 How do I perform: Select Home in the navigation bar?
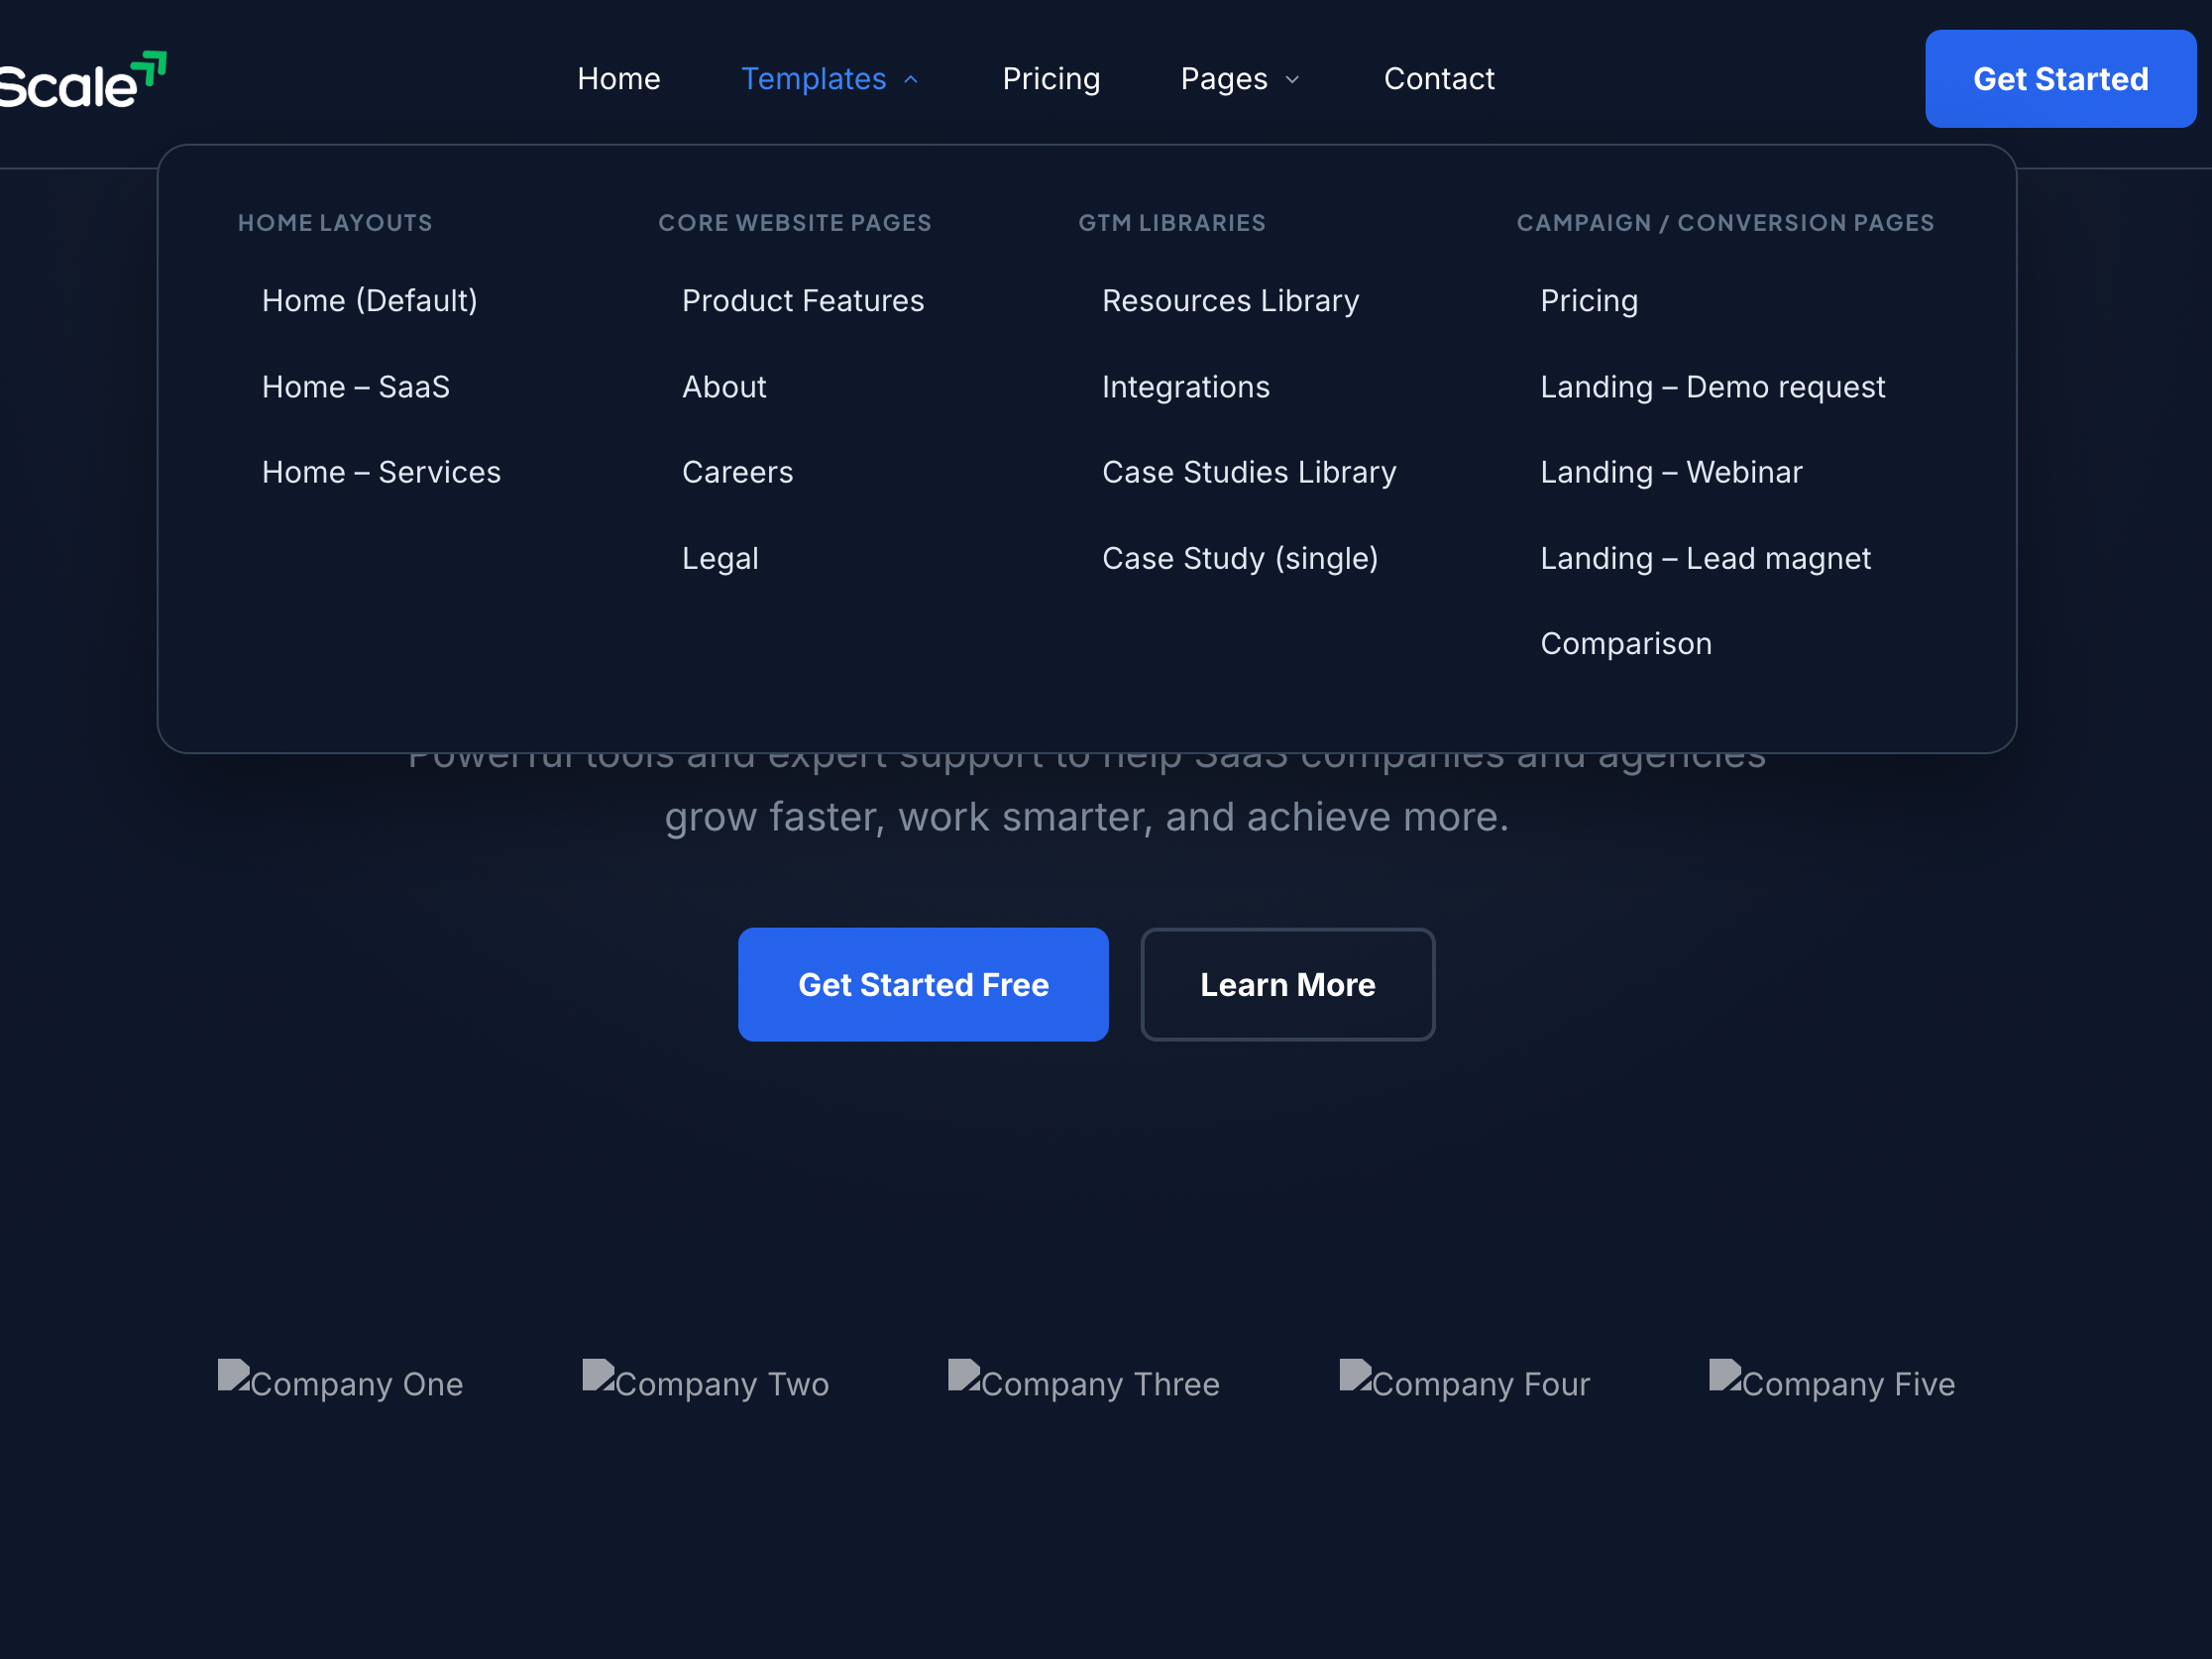[618, 79]
